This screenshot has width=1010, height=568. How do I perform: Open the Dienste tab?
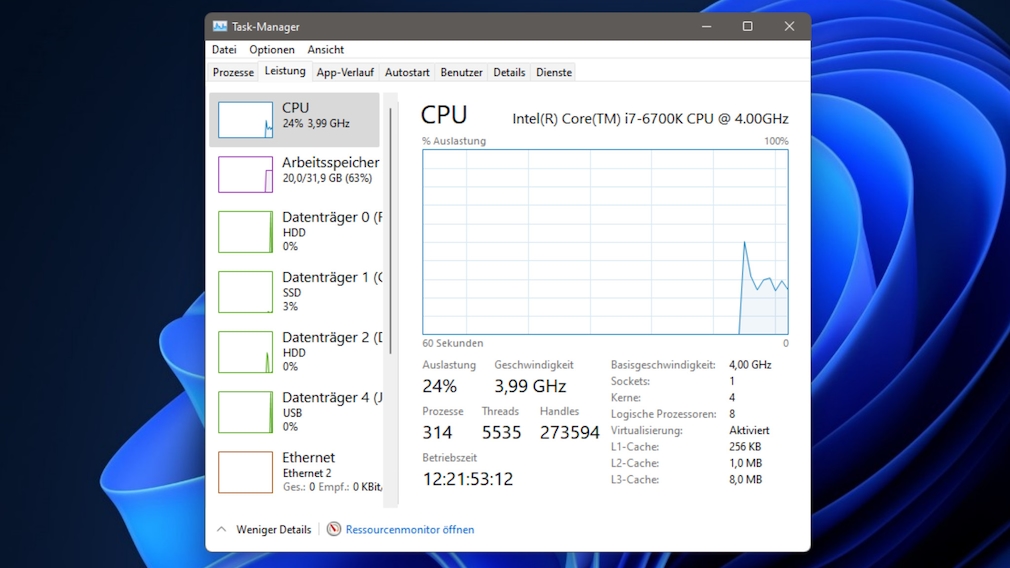[x=554, y=73]
